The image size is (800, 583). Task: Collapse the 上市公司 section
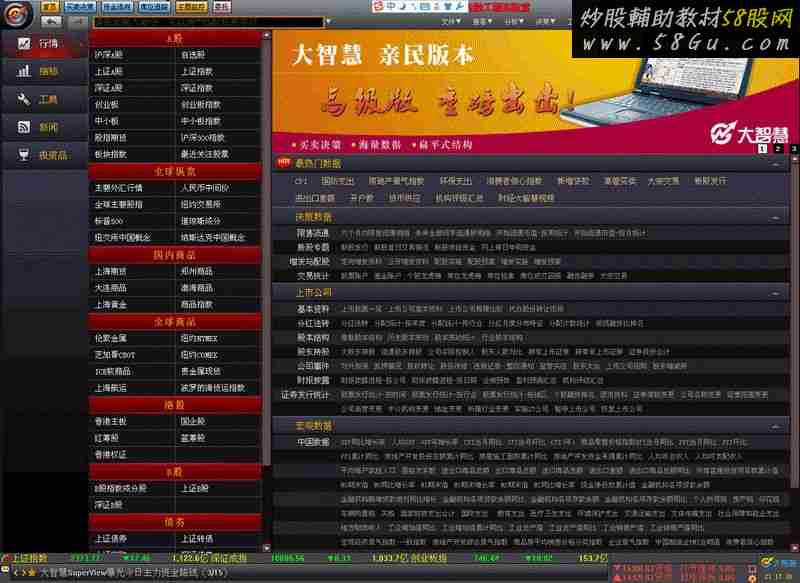pyautogui.click(x=776, y=293)
